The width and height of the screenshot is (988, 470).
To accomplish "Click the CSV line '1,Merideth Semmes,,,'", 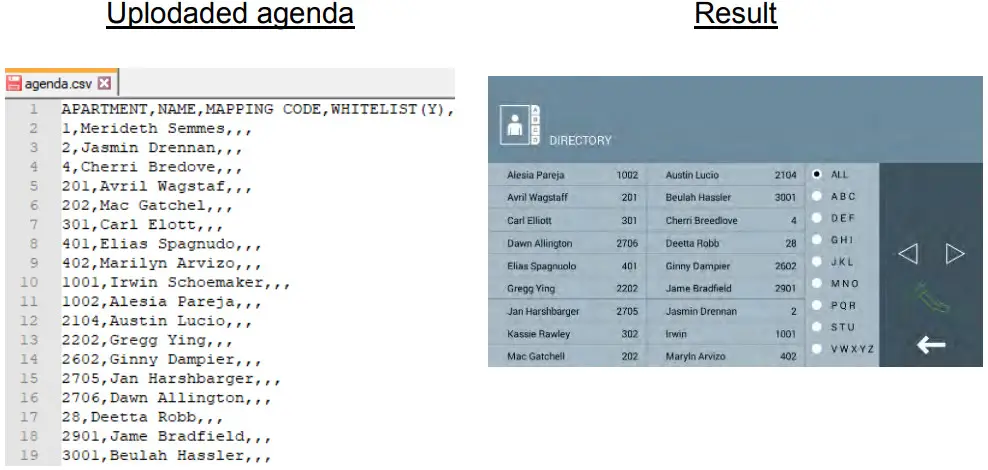I will coord(157,129).
